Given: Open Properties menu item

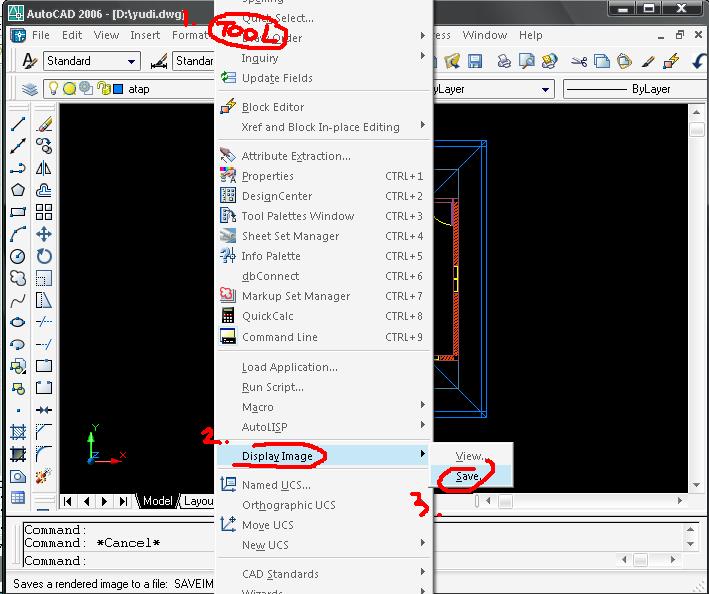Looking at the screenshot, I should click(324, 176).
